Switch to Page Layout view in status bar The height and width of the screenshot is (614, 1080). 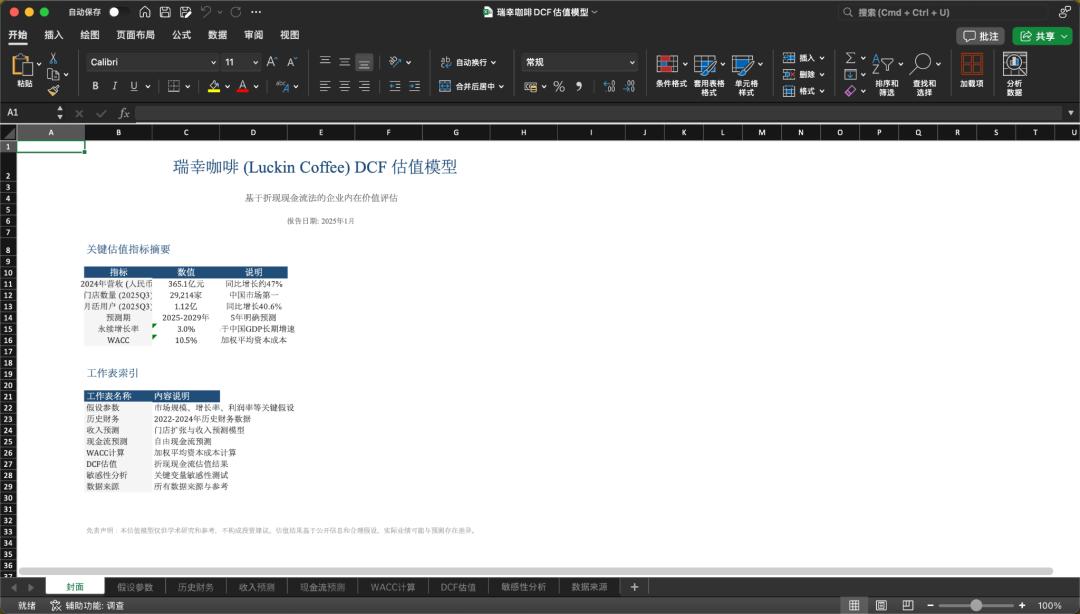(x=881, y=605)
